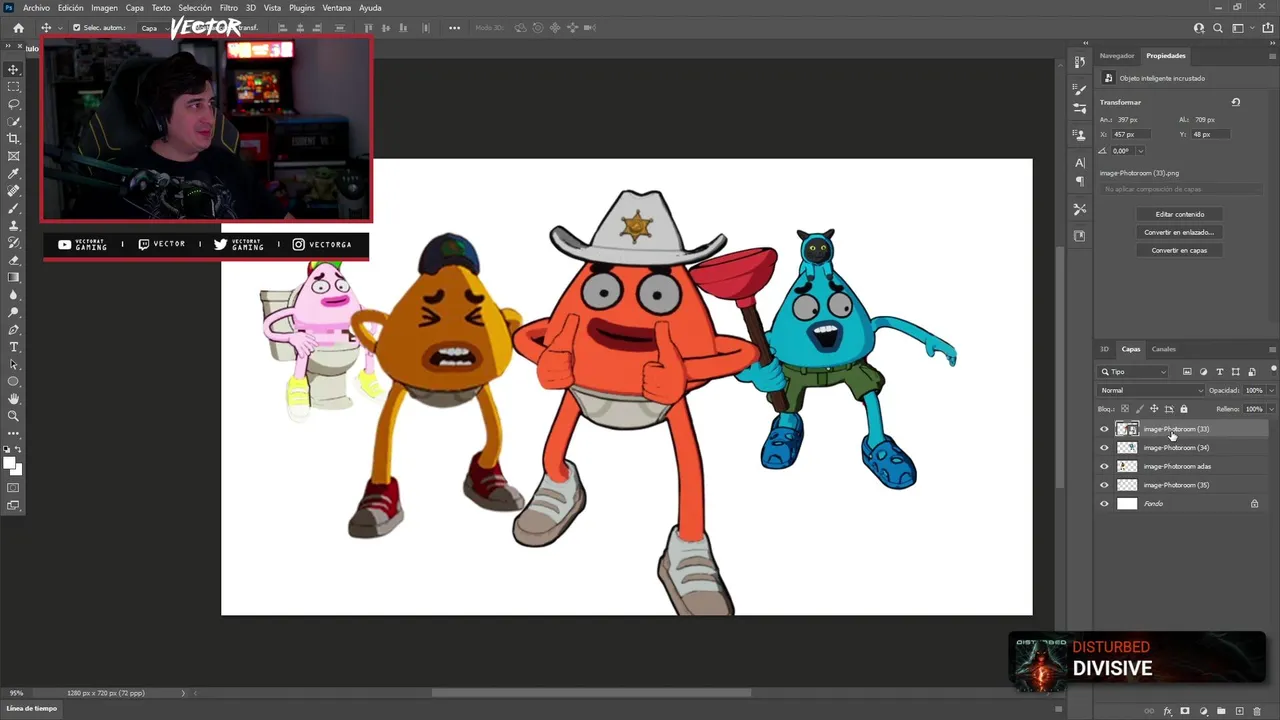The height and width of the screenshot is (720, 1280).
Task: Open the Relleno value dropdown arrow
Action: point(1271,409)
